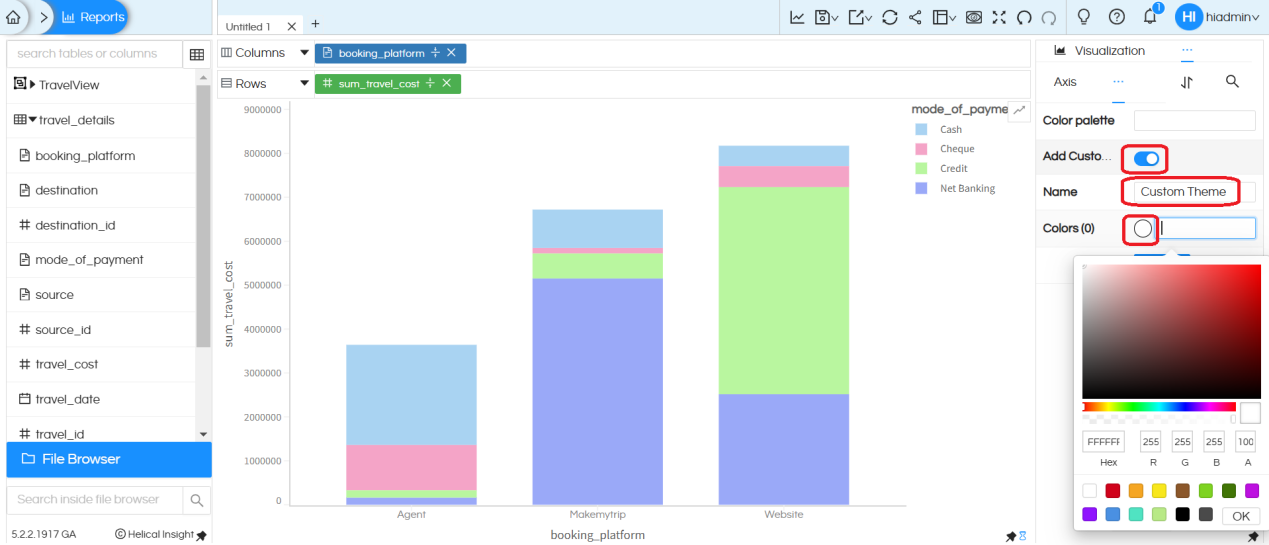Open the layout panel icon dropdown
The width and height of the screenshot is (1269, 545).
[x=944, y=17]
